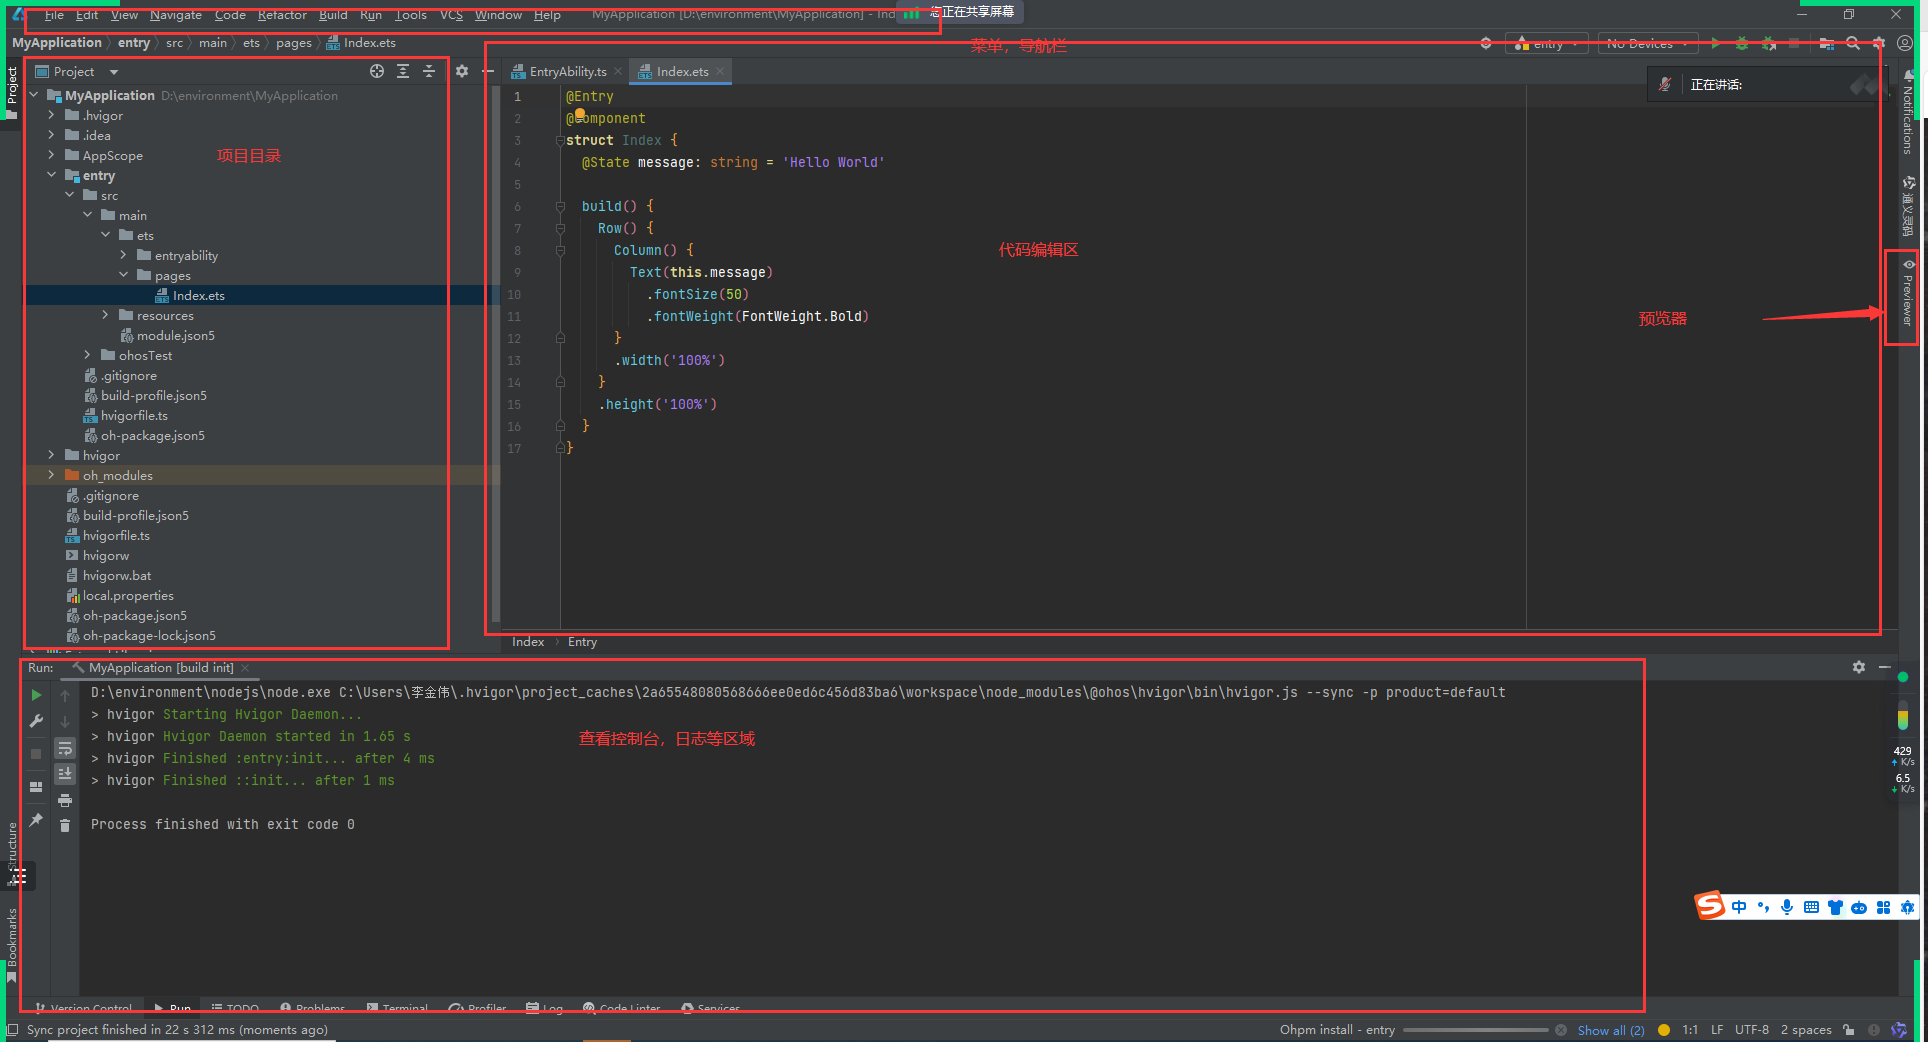Open the account avatar icon
This screenshot has height=1042, width=1928.
tap(1905, 43)
